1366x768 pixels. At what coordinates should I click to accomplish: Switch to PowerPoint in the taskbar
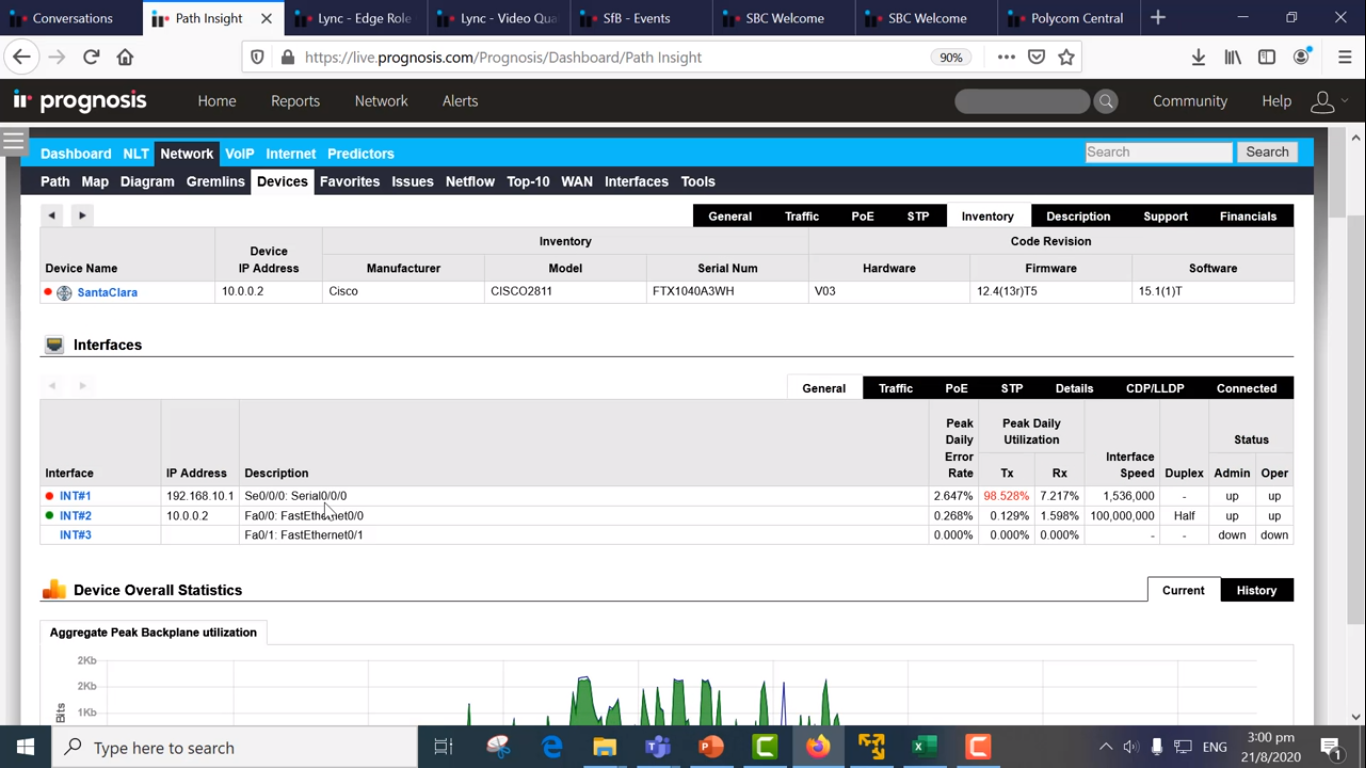[x=711, y=747]
